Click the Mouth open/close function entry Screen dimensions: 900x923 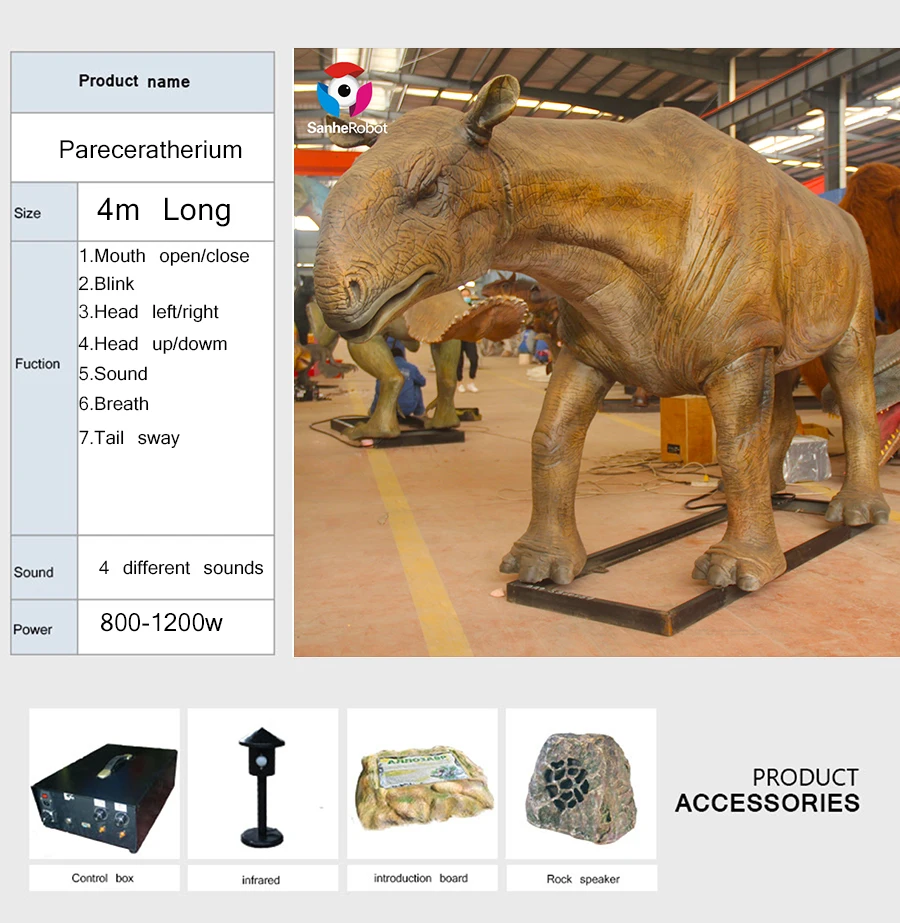(164, 256)
